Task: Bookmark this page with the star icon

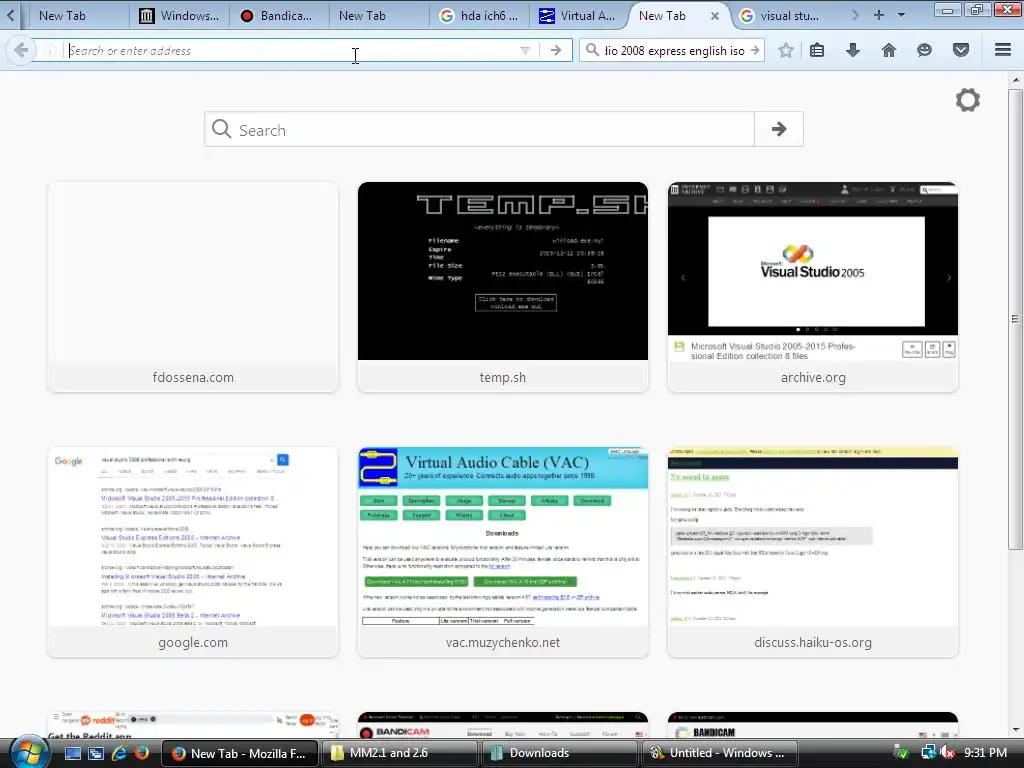Action: pos(786,50)
